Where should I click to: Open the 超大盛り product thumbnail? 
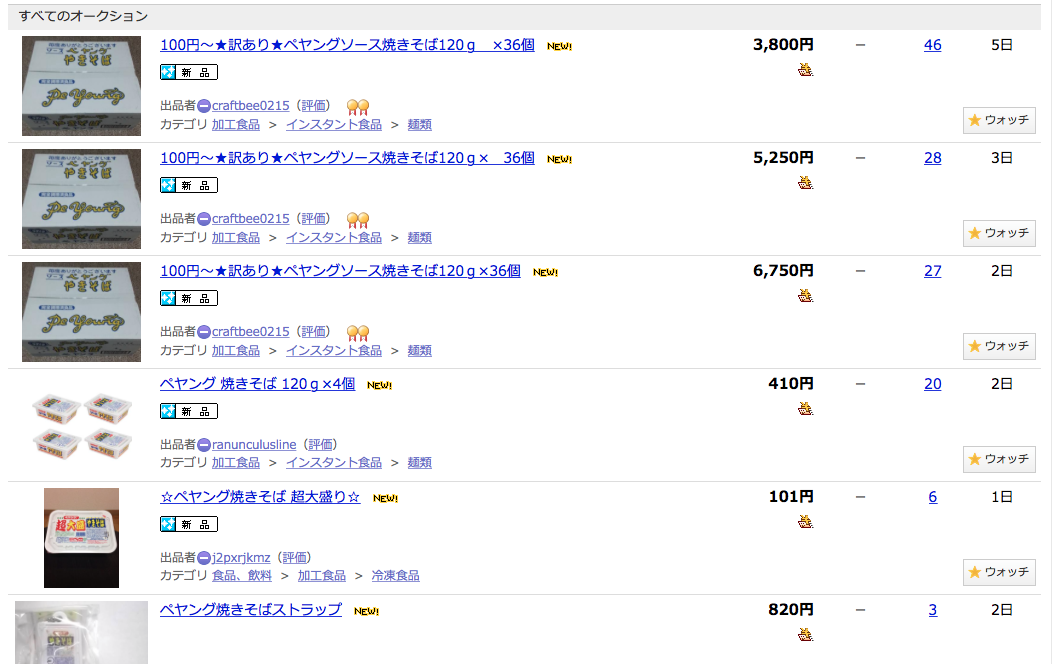(x=81, y=538)
